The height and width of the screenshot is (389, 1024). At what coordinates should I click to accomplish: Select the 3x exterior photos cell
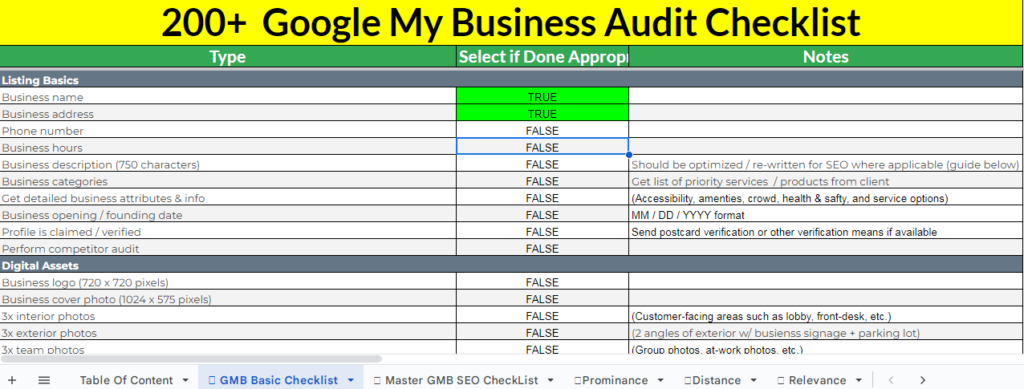228,333
